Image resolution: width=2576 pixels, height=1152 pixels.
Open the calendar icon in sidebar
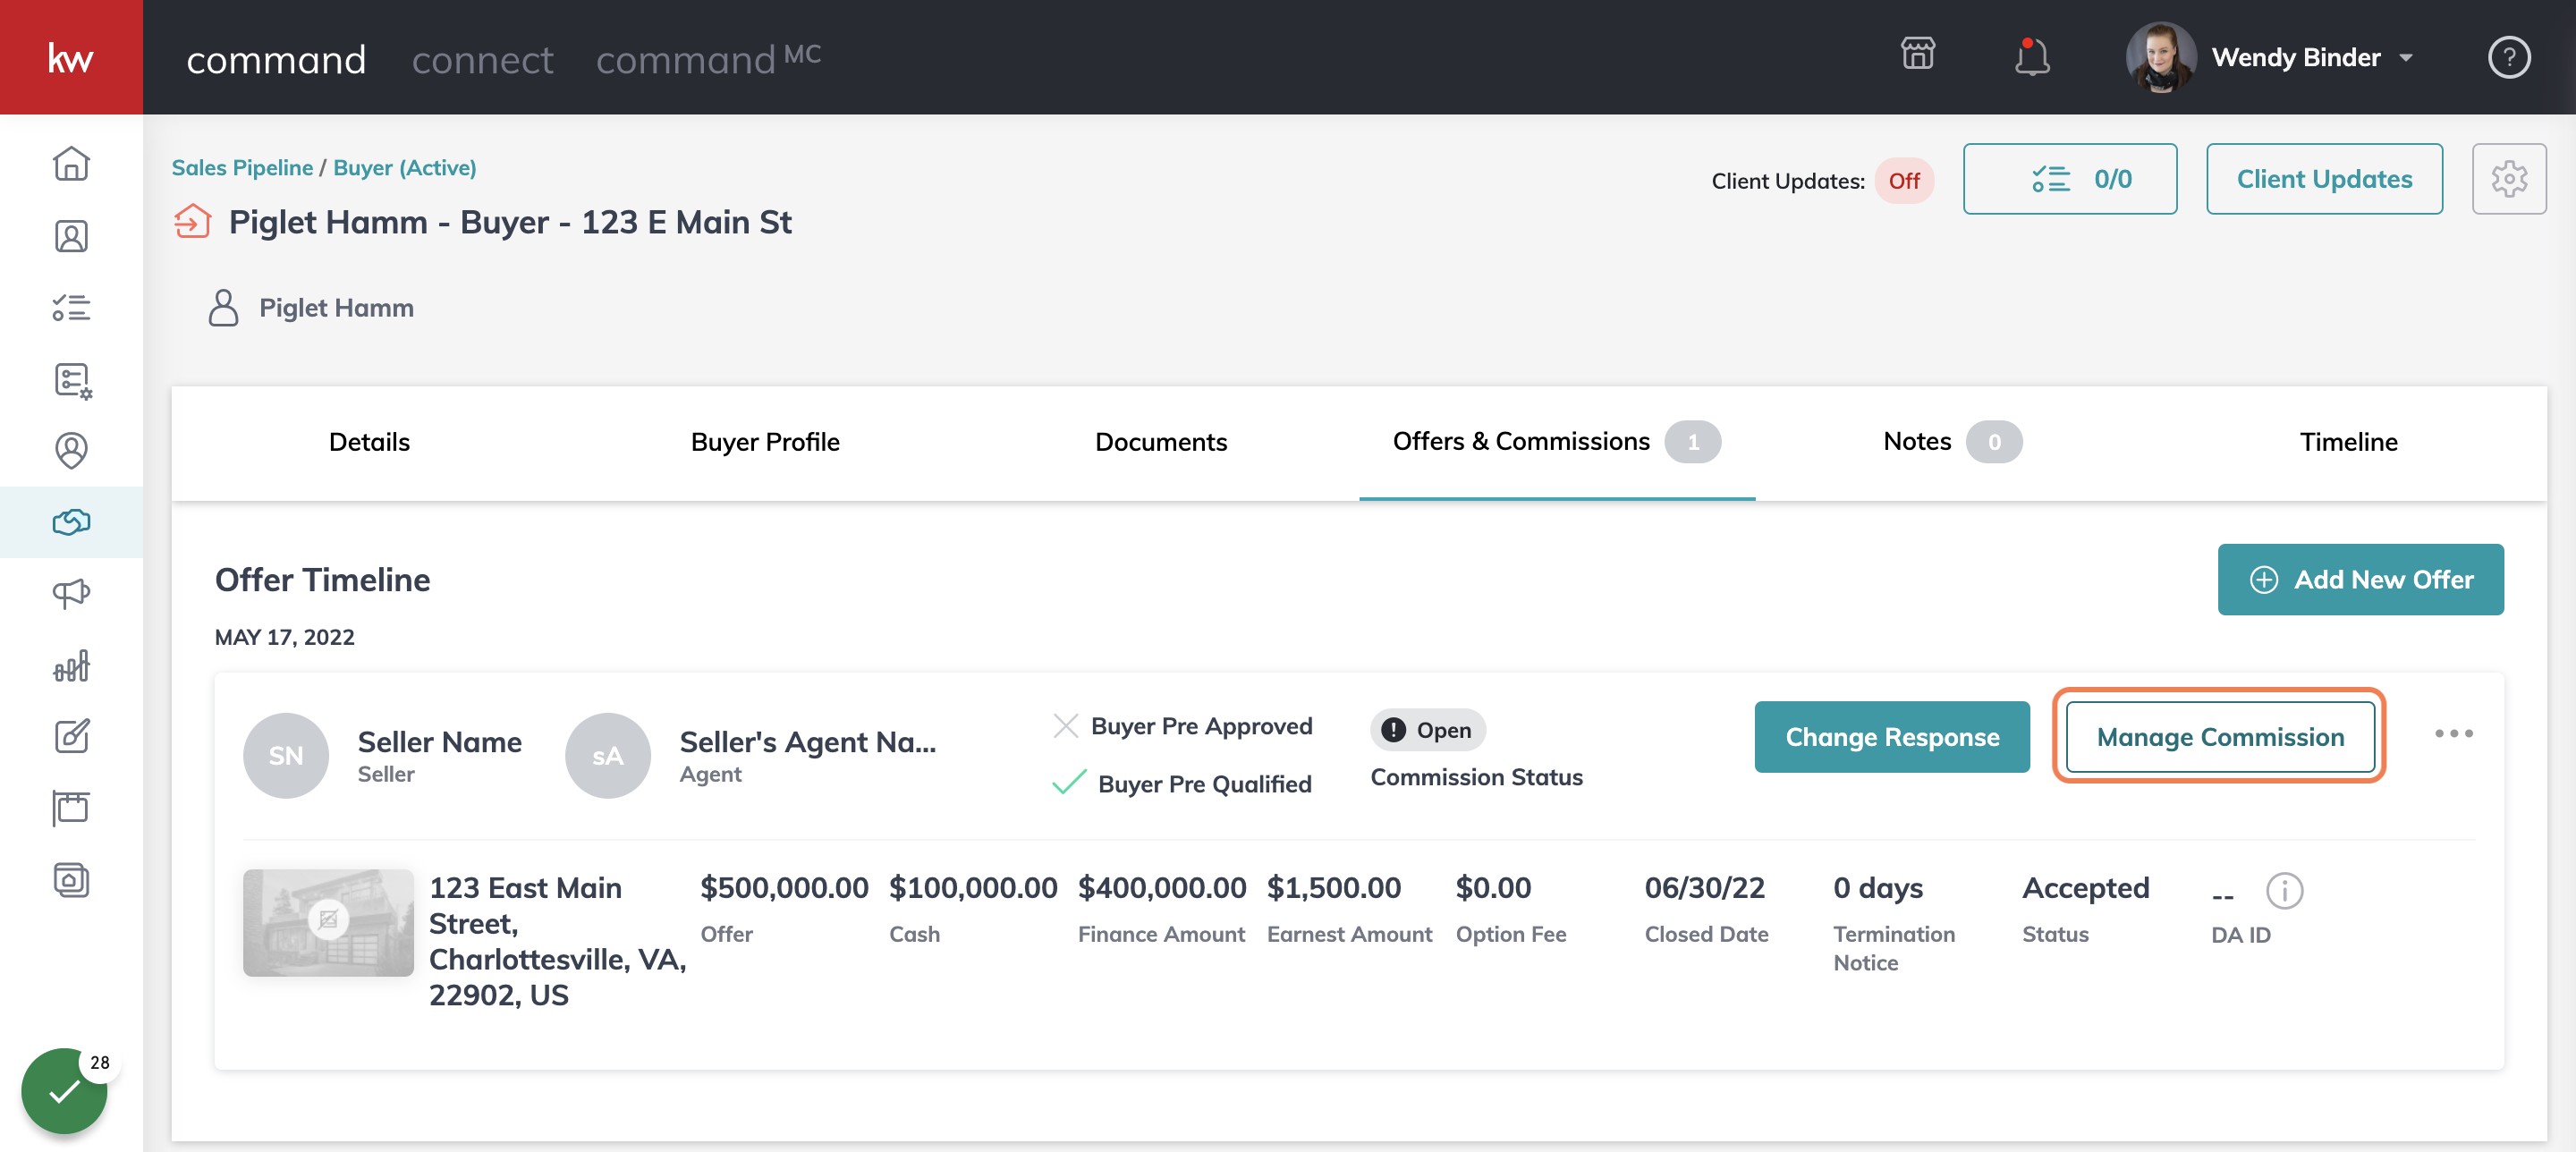coord(71,808)
